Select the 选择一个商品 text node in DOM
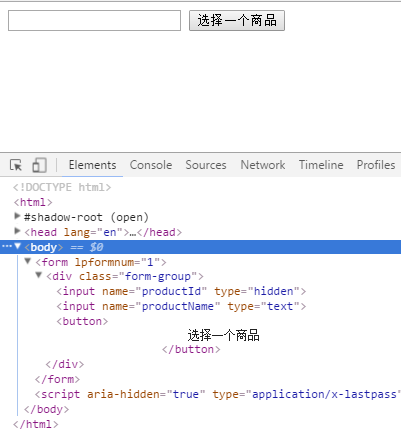Image resolution: width=401 pixels, height=446 pixels. point(223,335)
